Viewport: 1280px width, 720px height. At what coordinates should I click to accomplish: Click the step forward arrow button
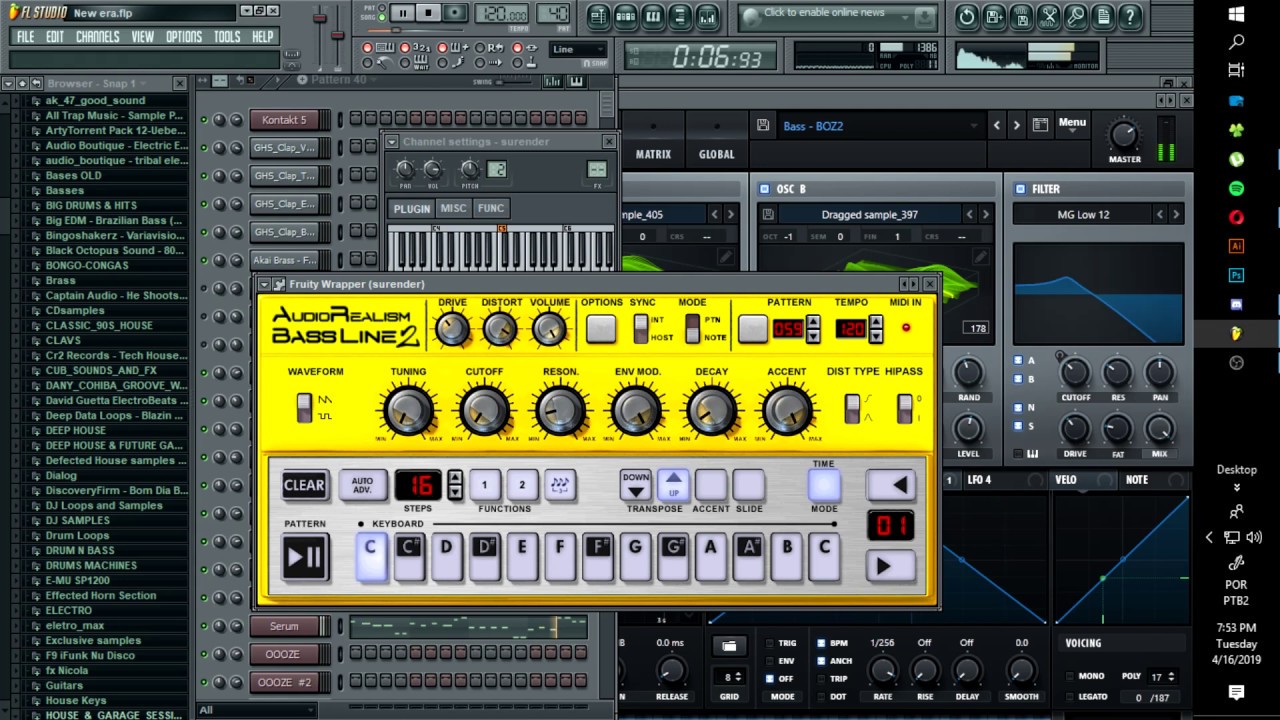click(x=889, y=566)
